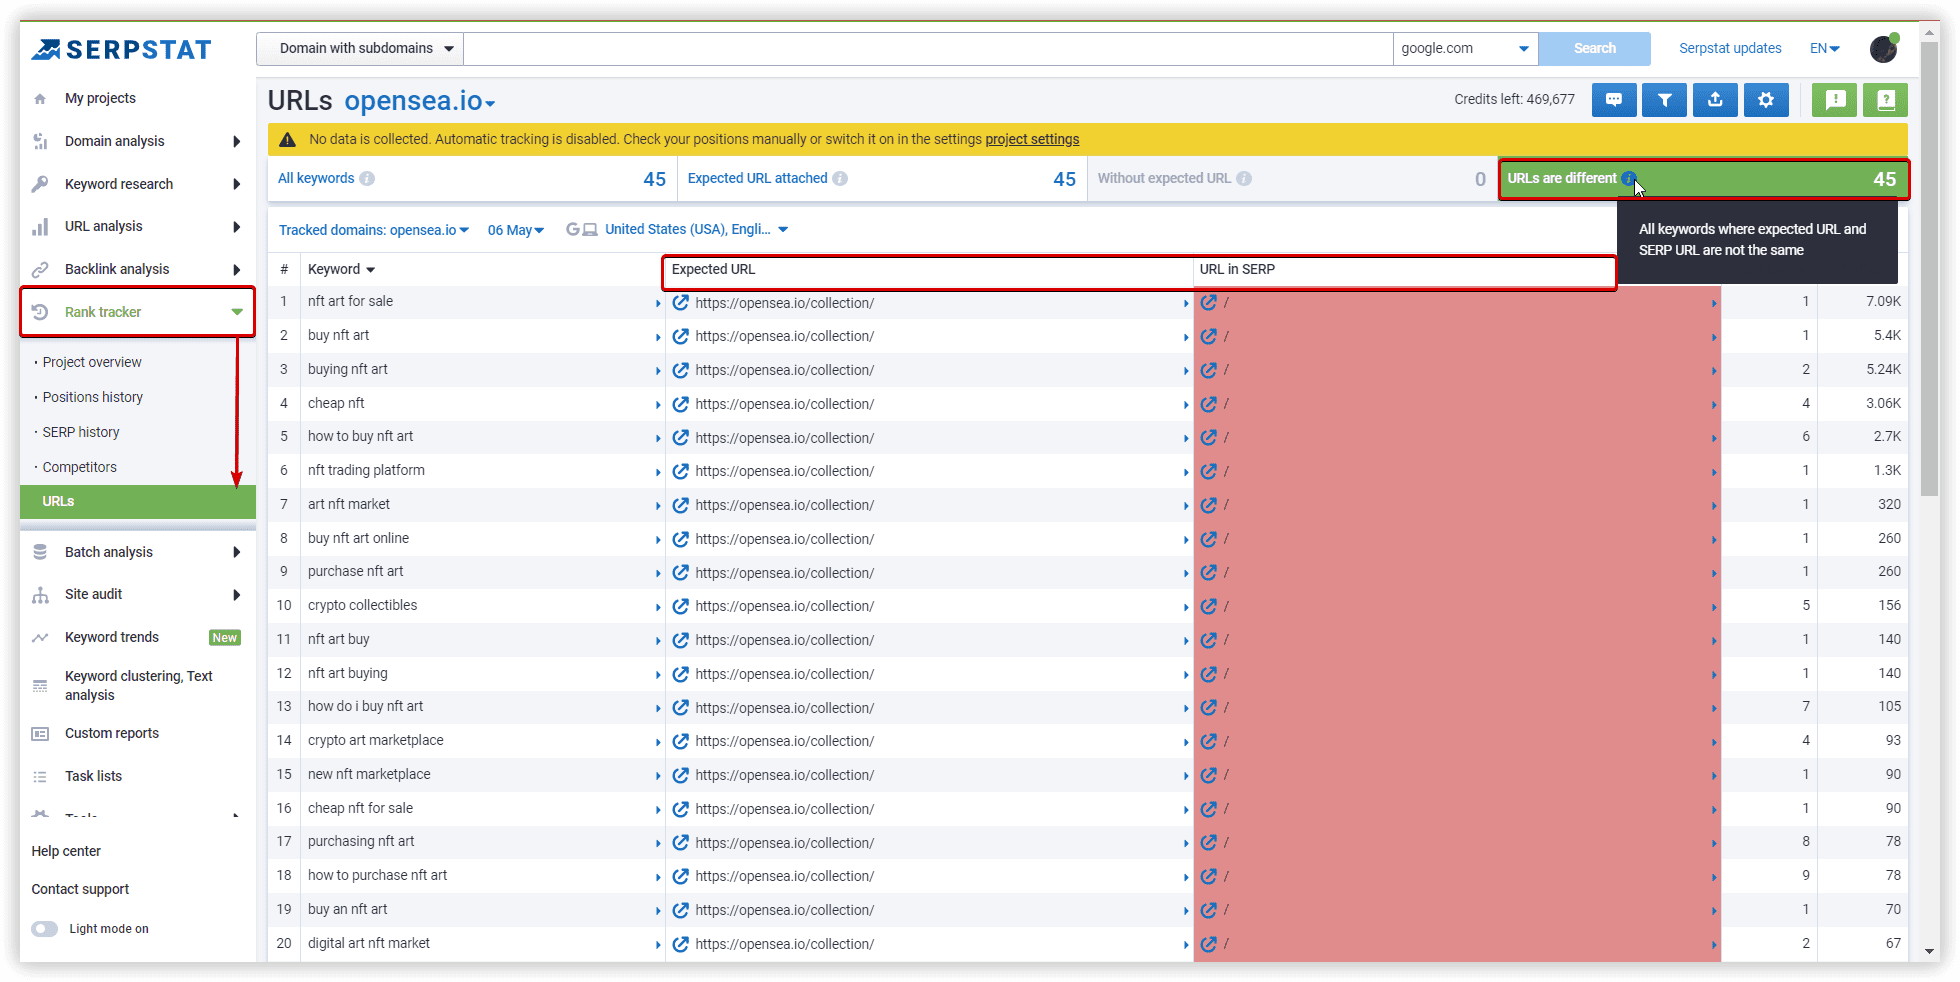Open the google.com search engine dropdown
Screen dimensions: 1960x982
point(1465,48)
